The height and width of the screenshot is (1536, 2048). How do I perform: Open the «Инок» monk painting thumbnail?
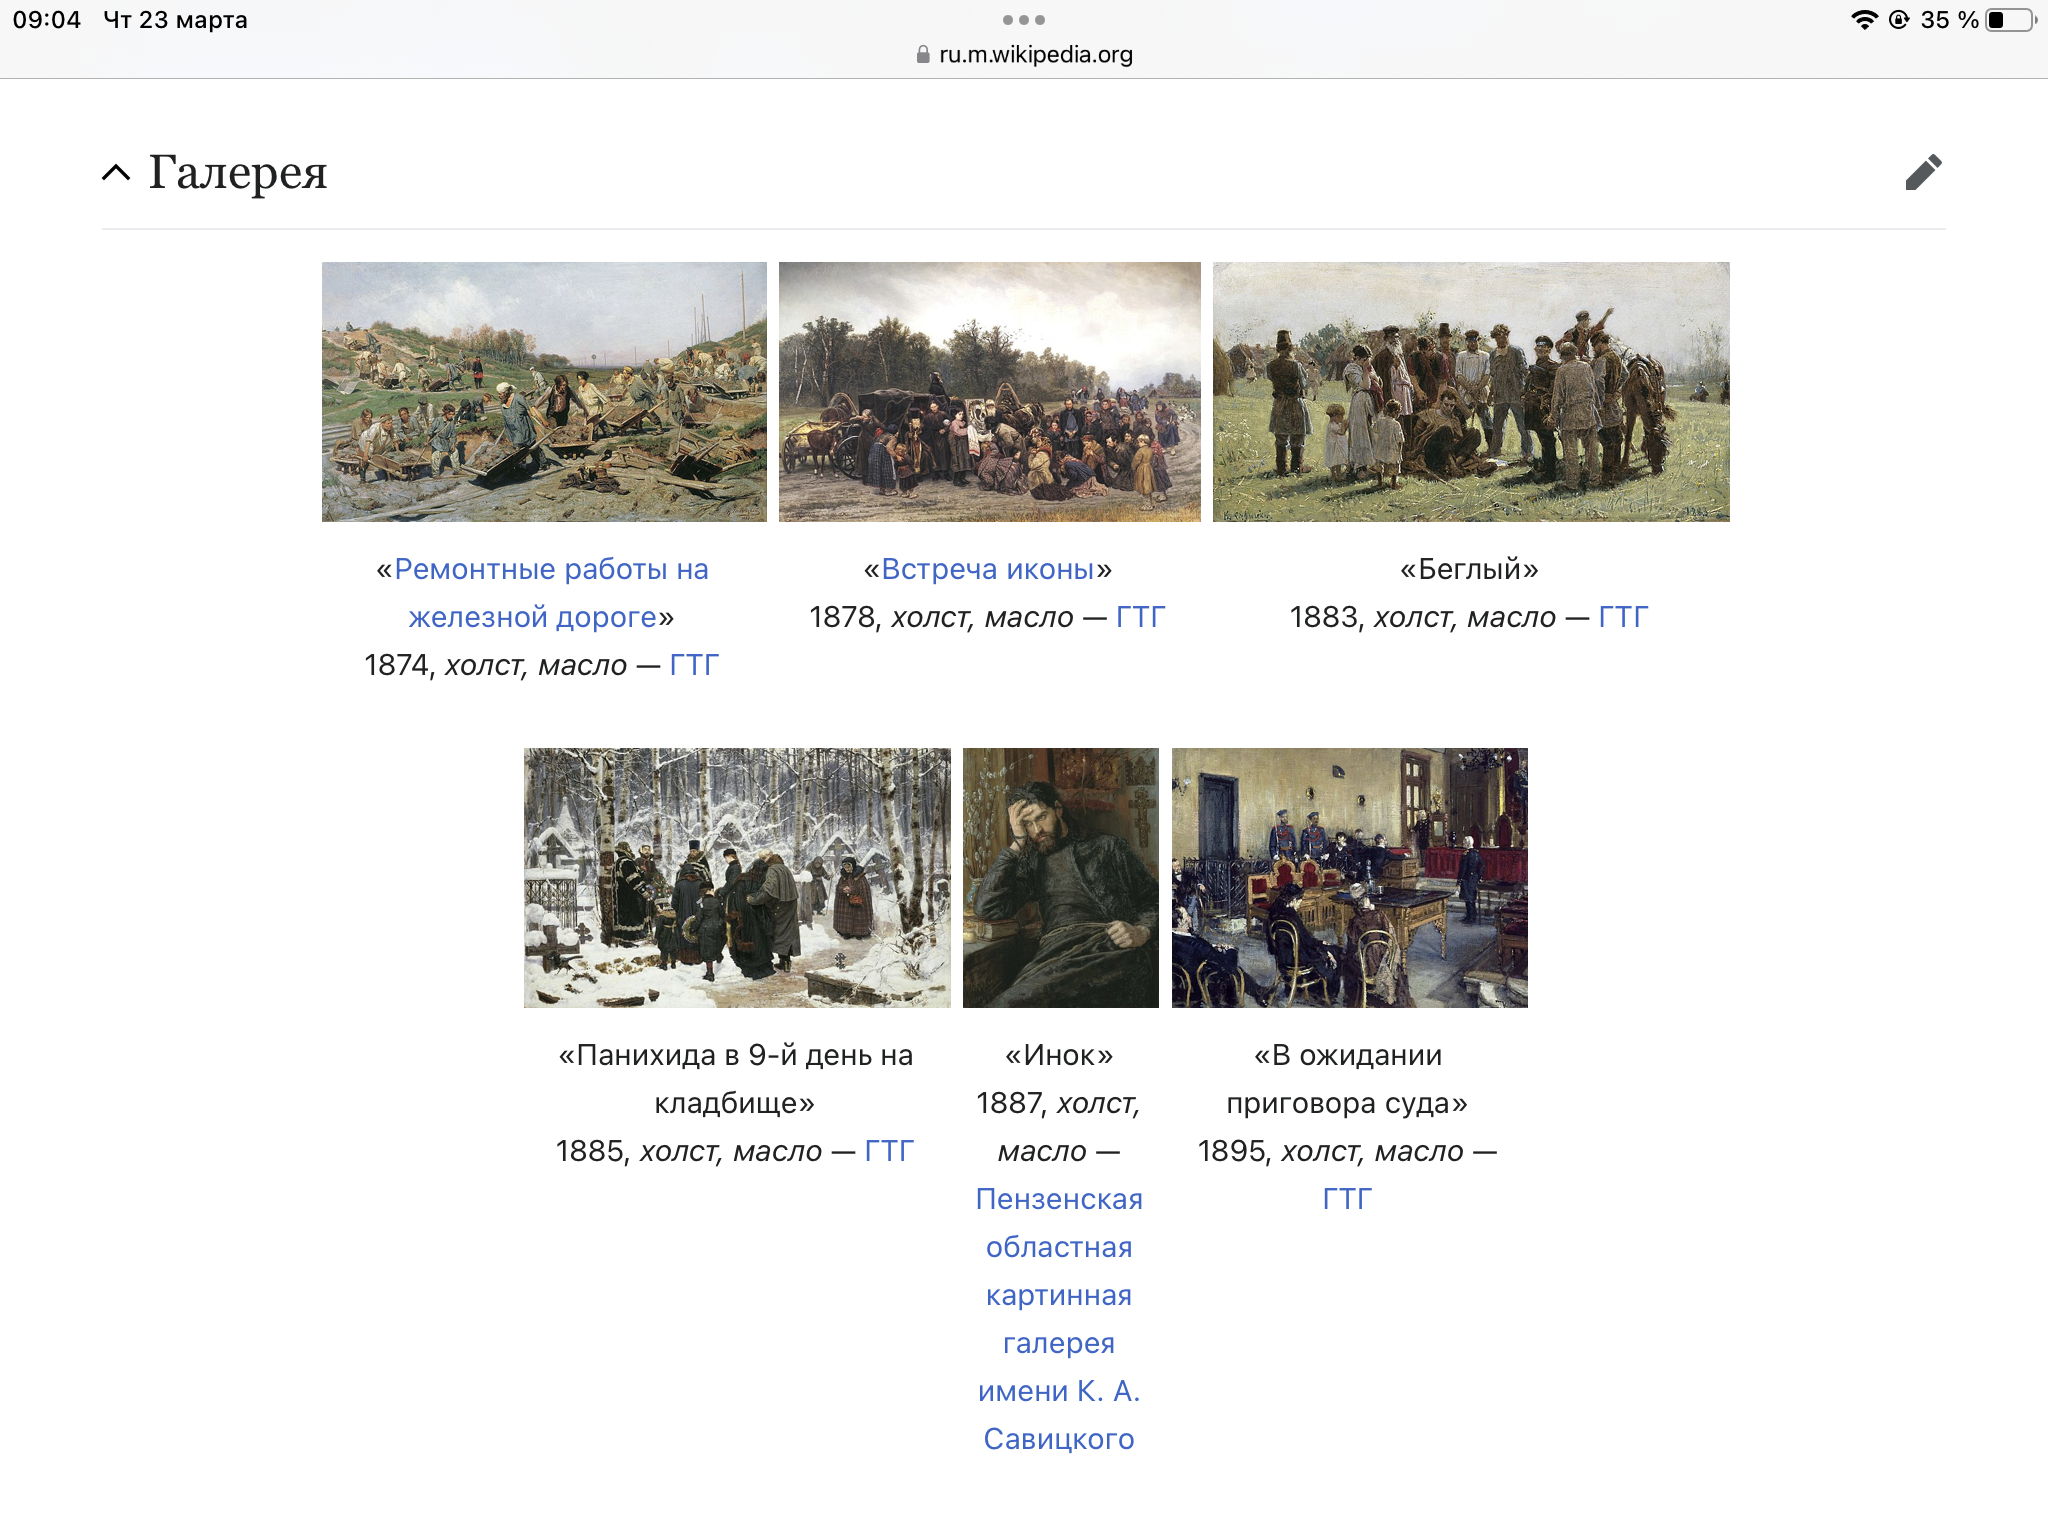(x=1061, y=878)
